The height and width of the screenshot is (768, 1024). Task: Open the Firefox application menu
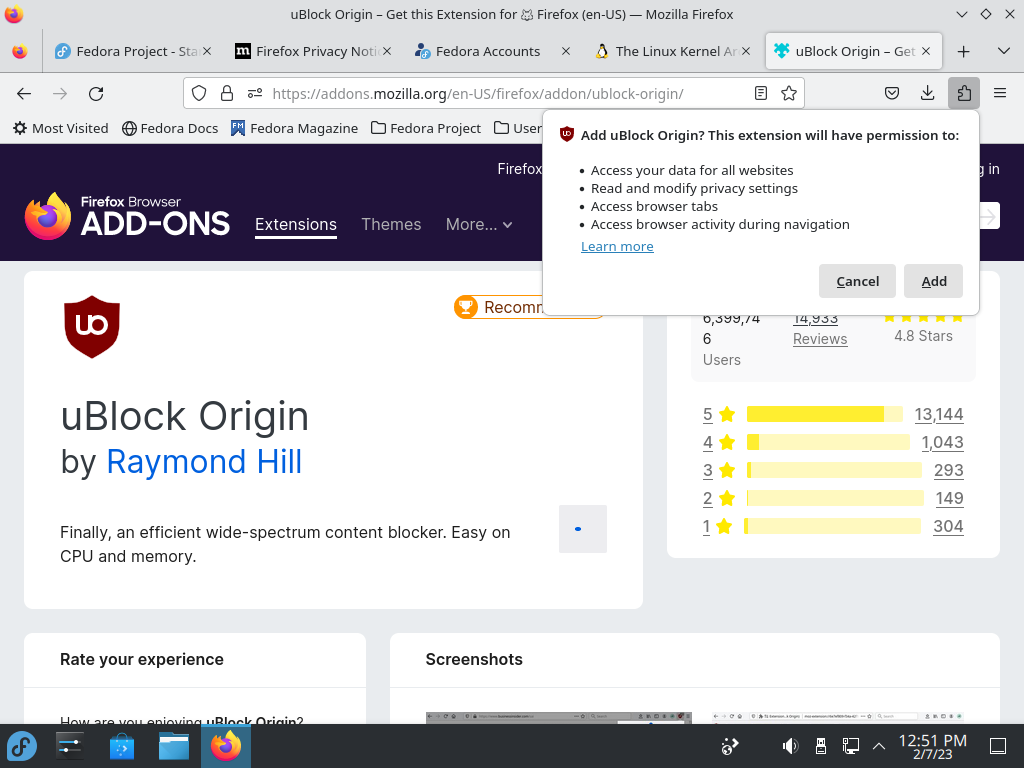click(x=1000, y=93)
